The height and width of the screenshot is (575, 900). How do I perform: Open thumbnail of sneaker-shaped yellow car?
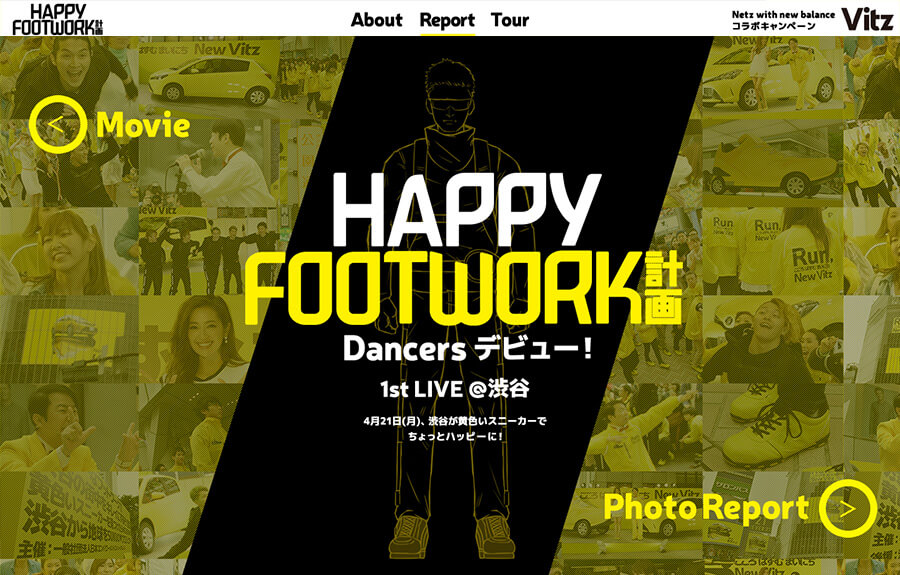tap(773, 164)
